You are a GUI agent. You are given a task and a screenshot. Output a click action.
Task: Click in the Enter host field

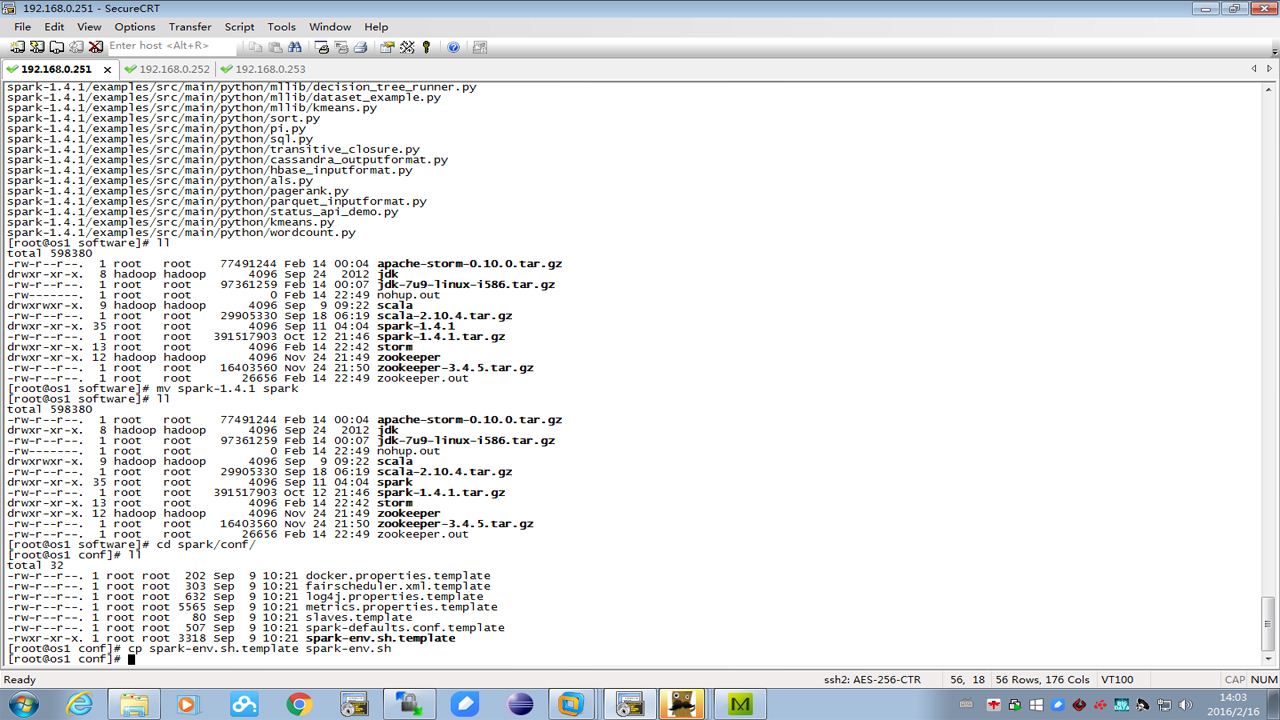click(172, 46)
